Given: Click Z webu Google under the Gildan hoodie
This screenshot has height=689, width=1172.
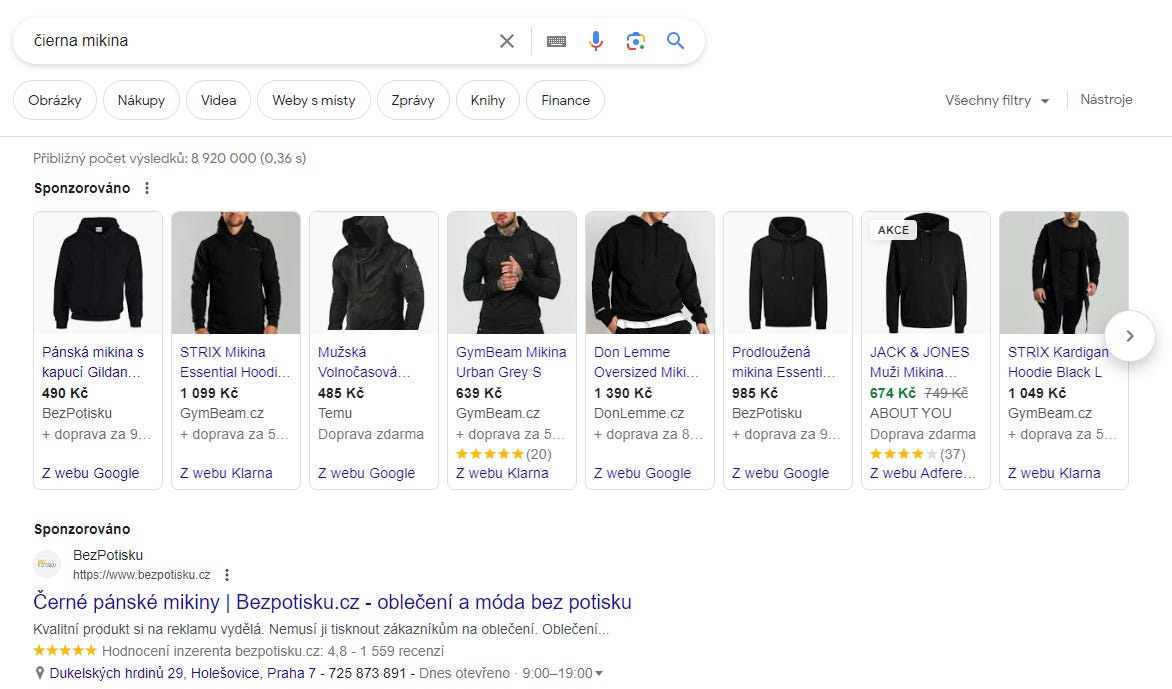Looking at the screenshot, I should pyautogui.click(x=90, y=473).
